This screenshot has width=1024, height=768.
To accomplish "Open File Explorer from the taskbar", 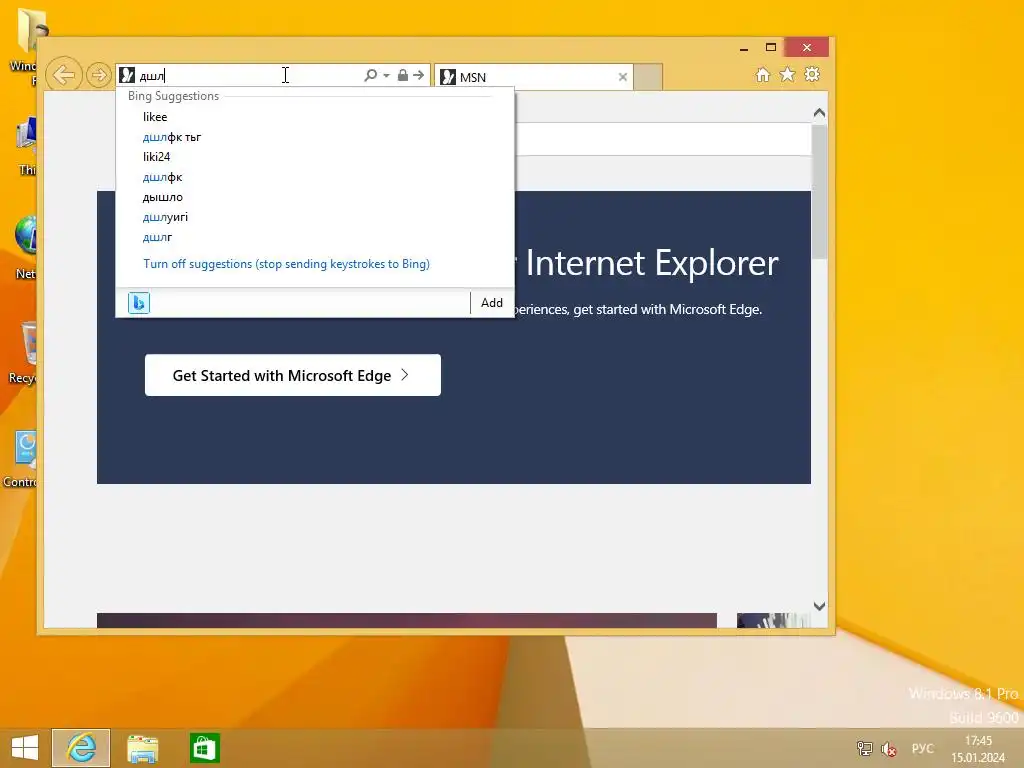I will point(142,748).
